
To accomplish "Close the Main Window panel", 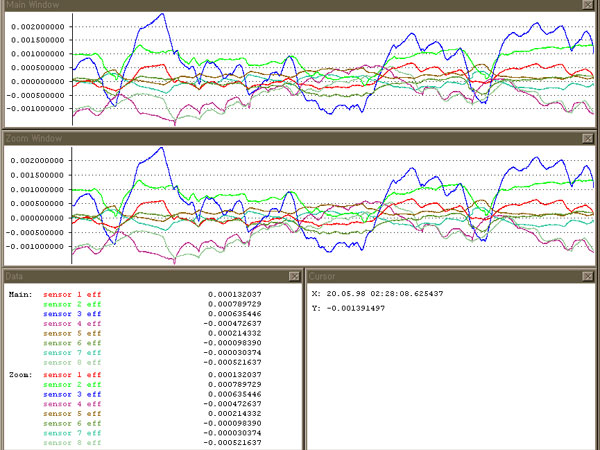I will coord(589,5).
